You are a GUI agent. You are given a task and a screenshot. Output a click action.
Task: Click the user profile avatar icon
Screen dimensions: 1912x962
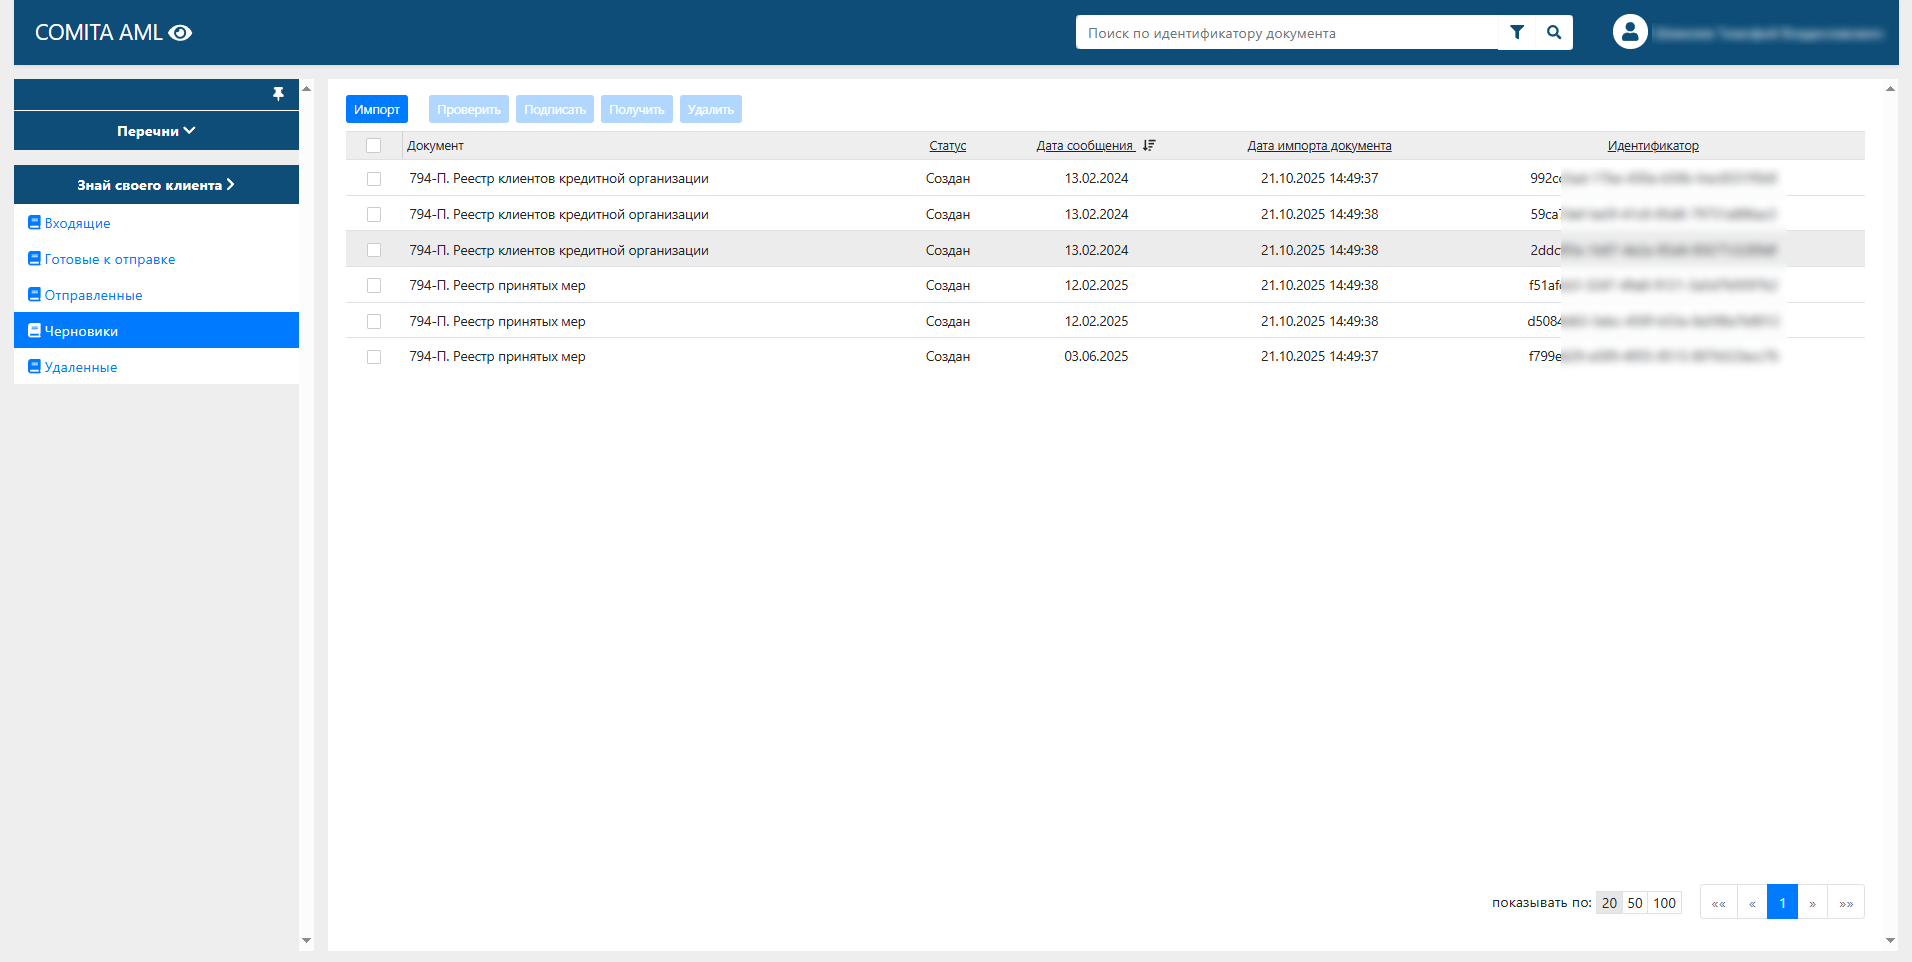tap(1629, 32)
